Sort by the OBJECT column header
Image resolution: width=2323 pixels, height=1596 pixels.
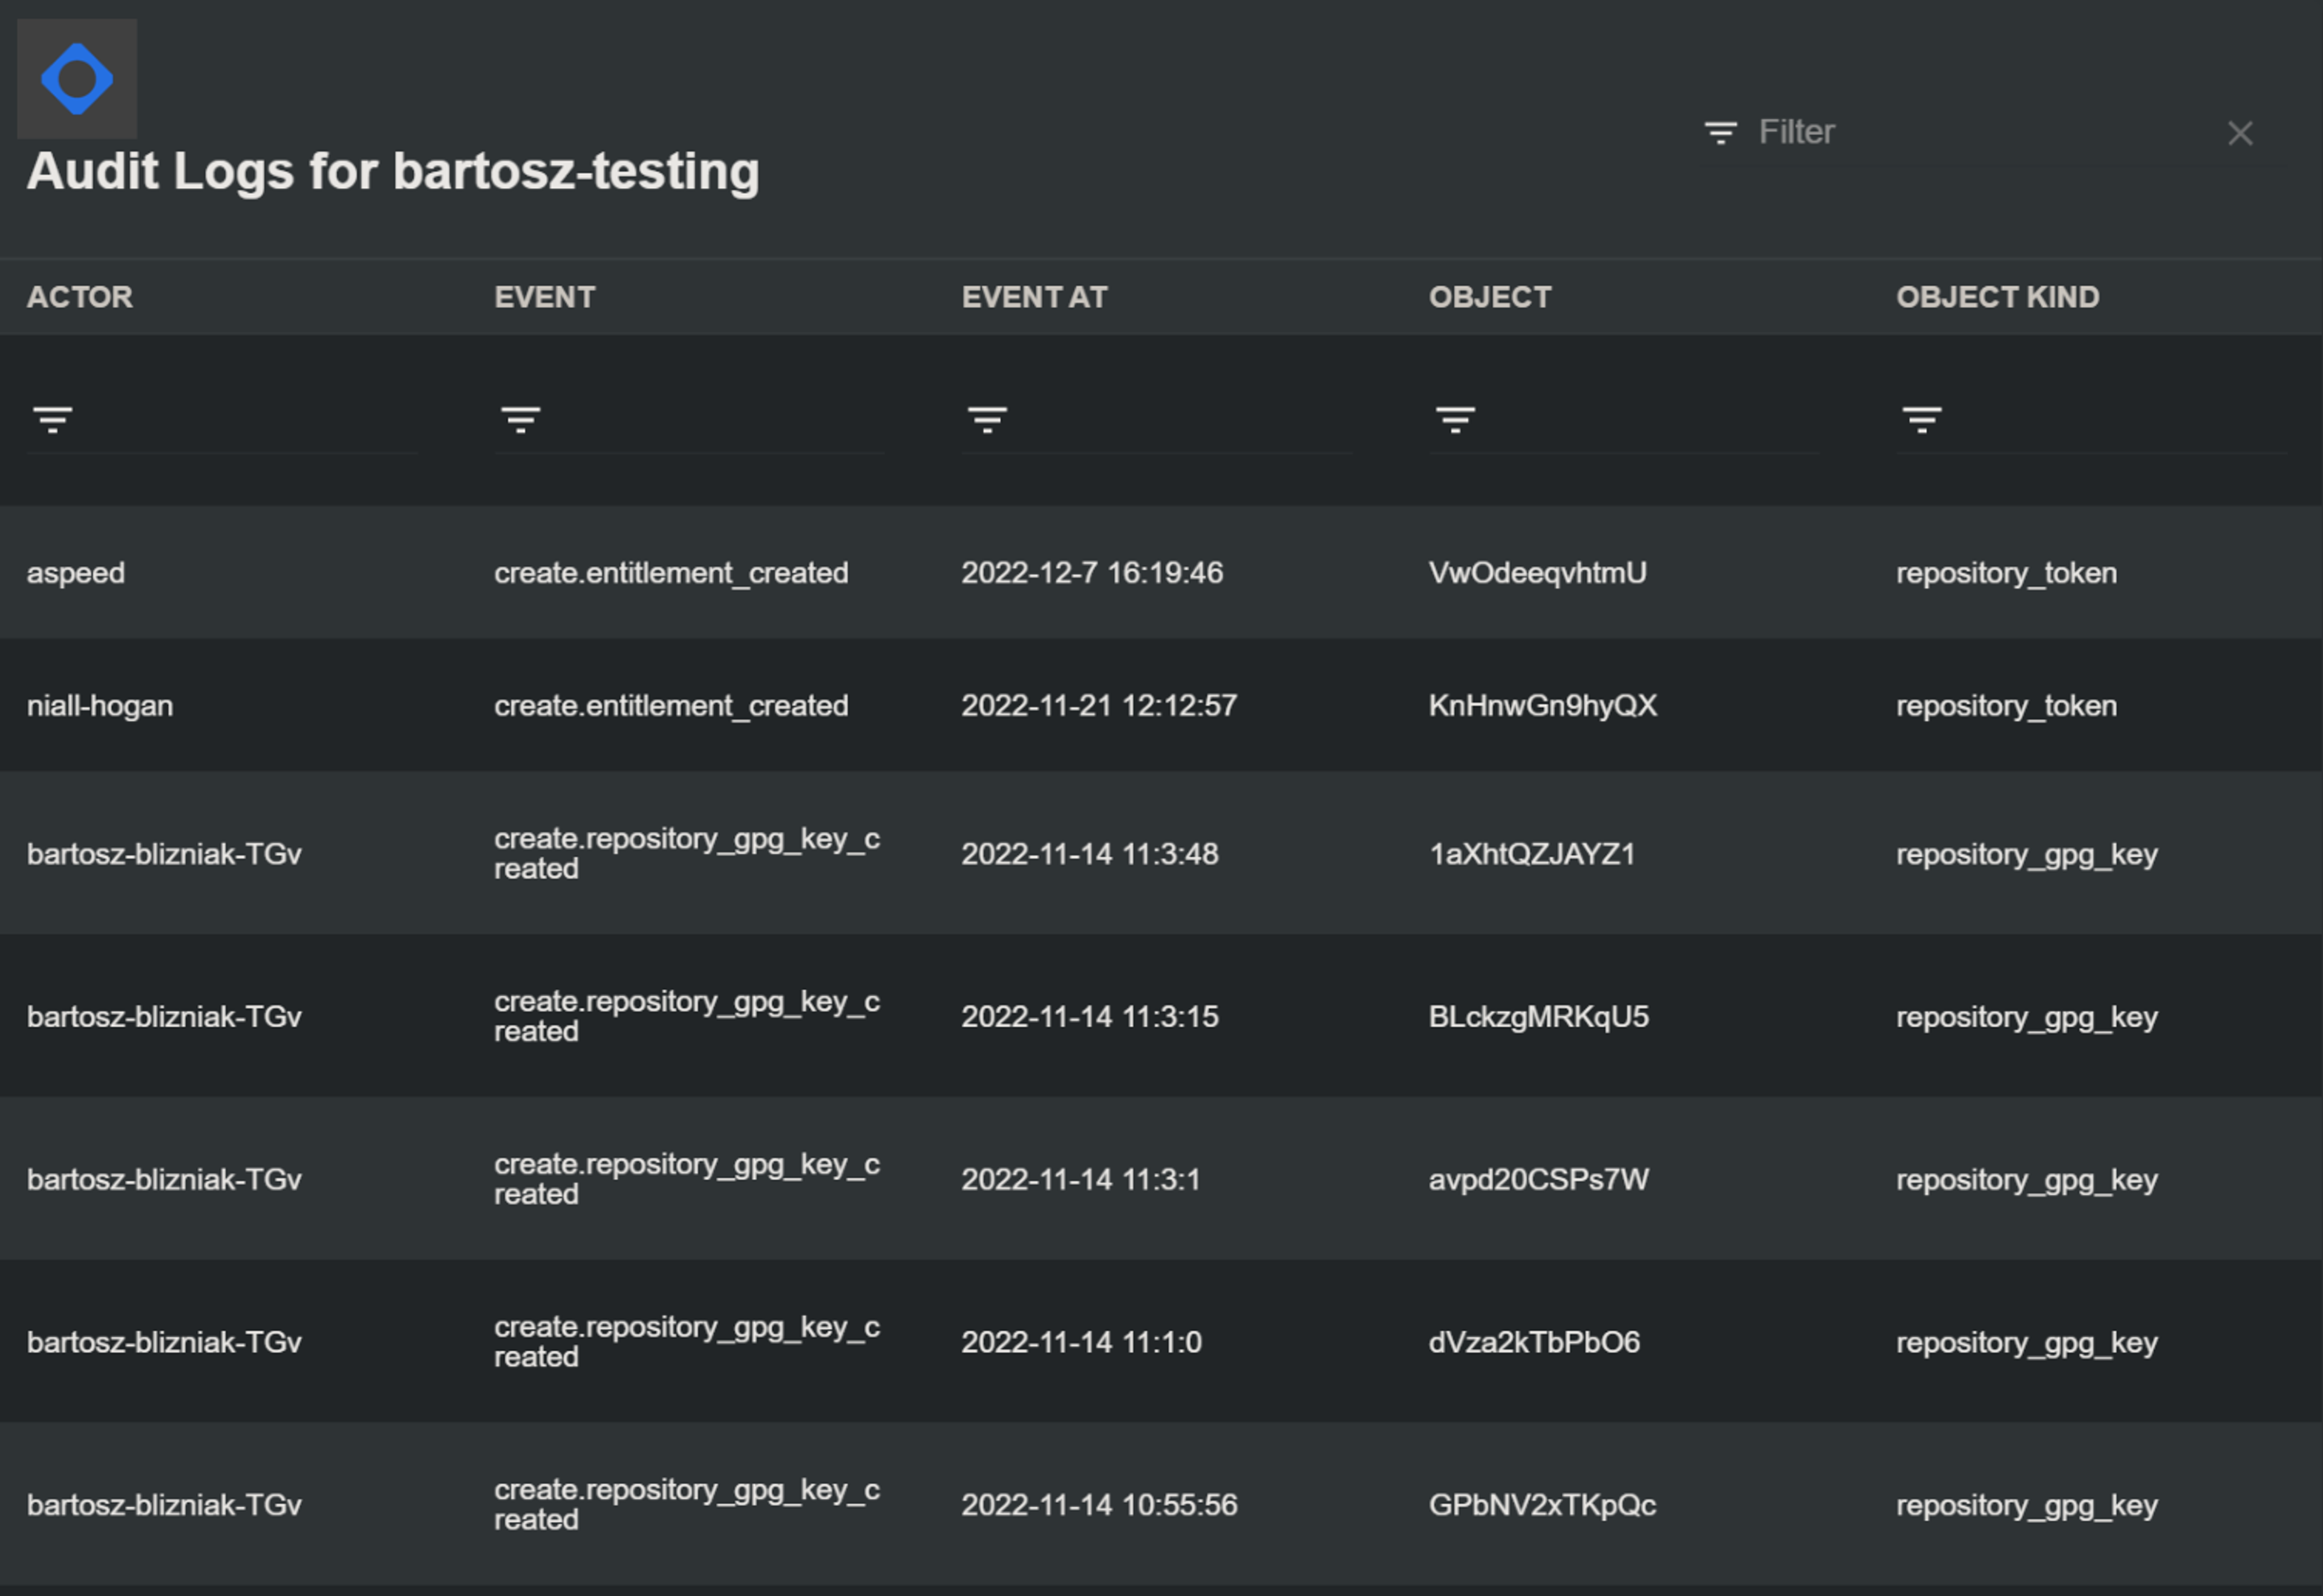(1490, 297)
